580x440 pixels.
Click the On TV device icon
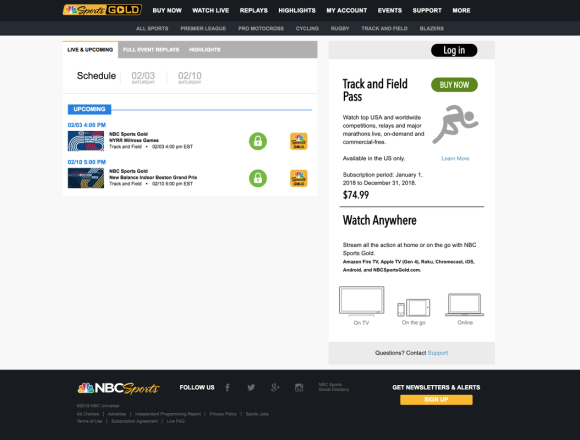point(362,301)
